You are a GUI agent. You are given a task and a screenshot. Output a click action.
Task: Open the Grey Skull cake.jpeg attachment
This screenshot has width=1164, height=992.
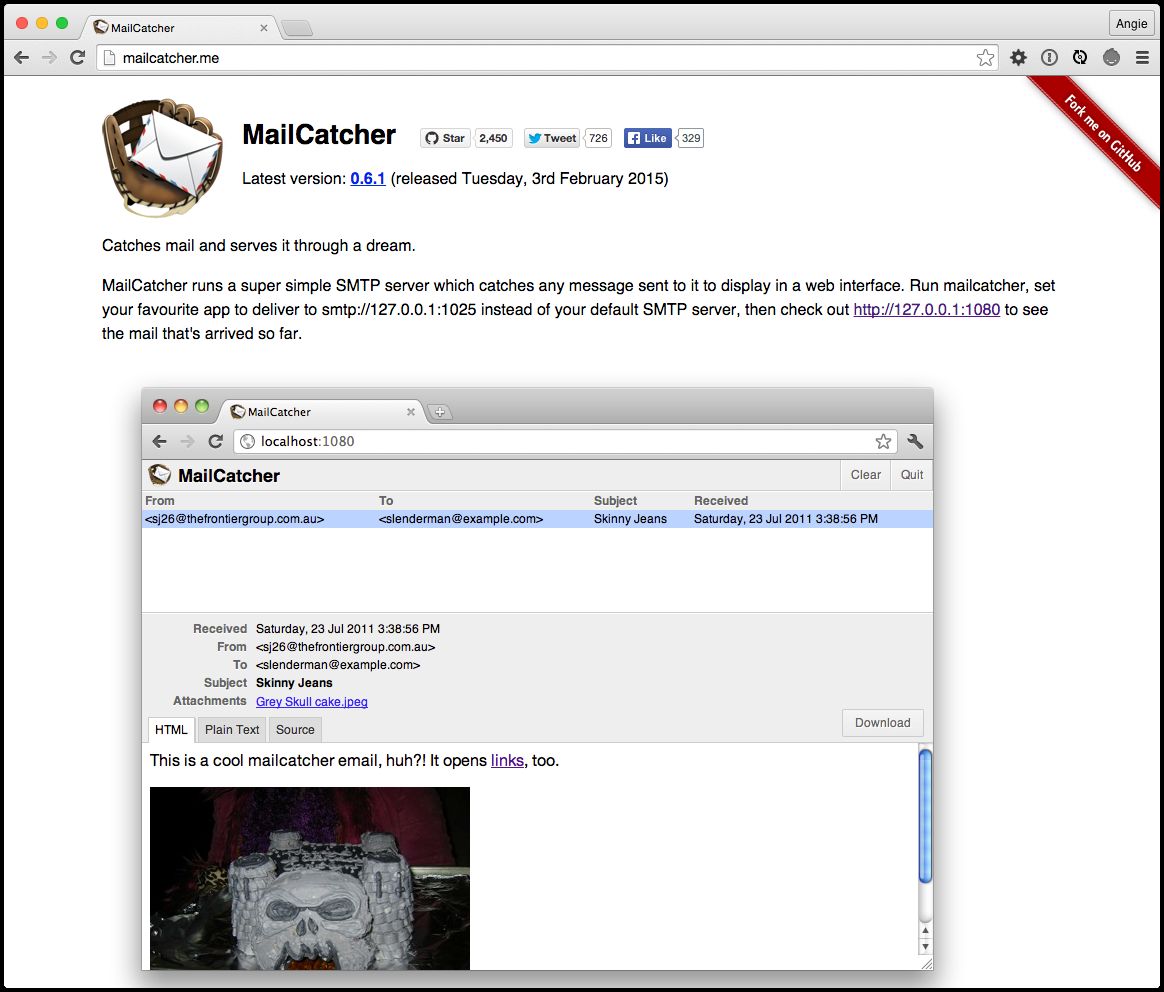312,702
